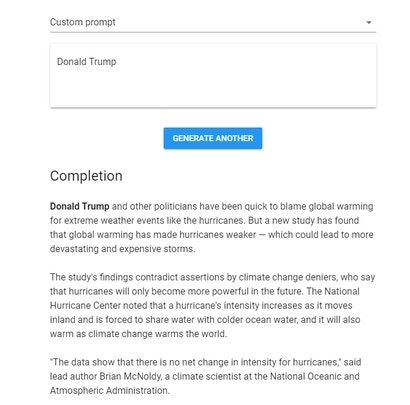Click the words 'devastating and expensive storms'
The width and height of the screenshot is (410, 405).
point(122,249)
